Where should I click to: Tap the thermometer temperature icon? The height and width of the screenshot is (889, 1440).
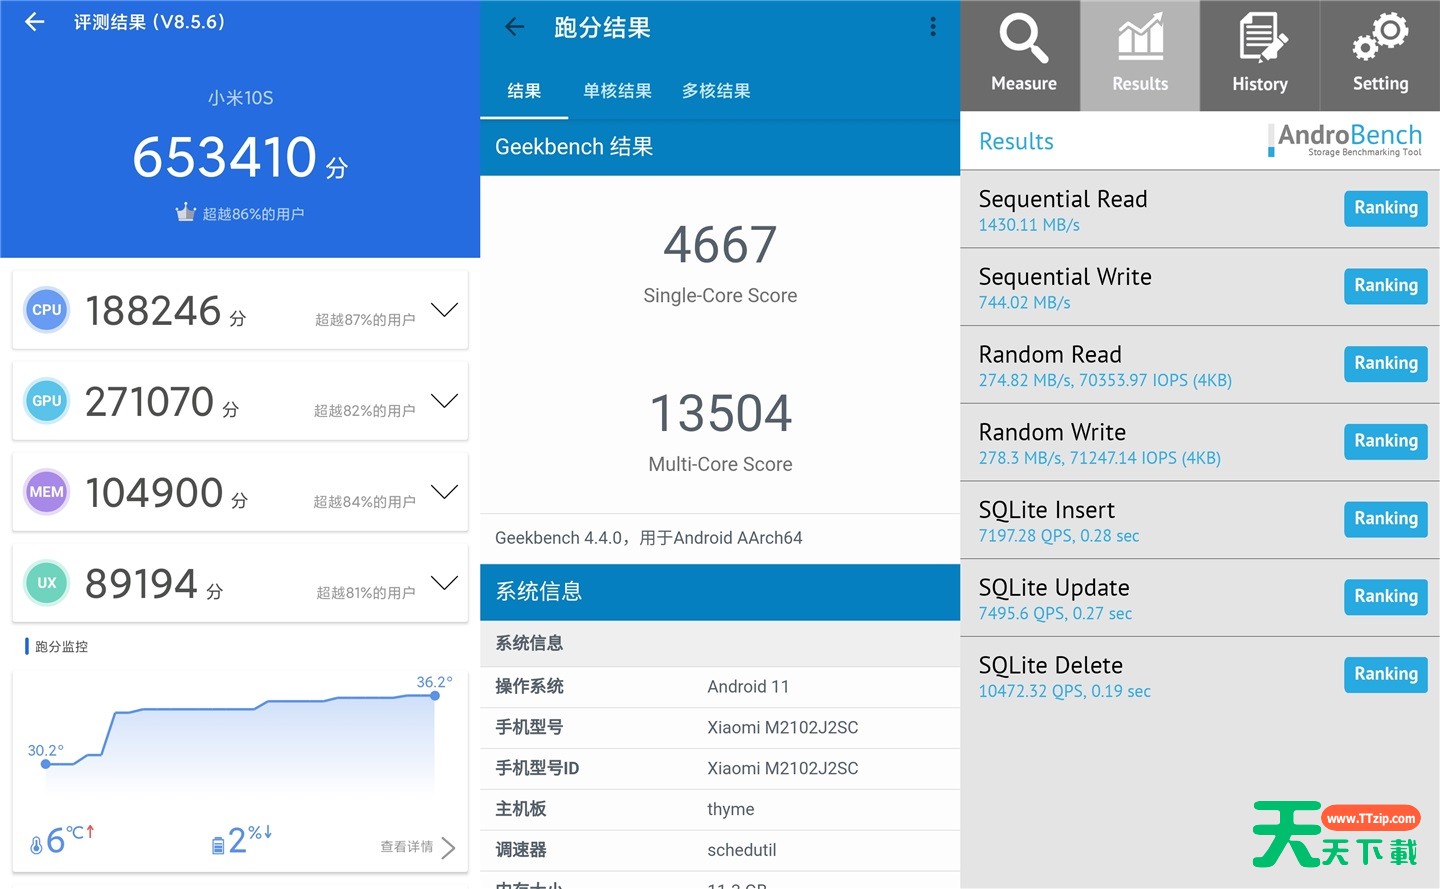37,844
